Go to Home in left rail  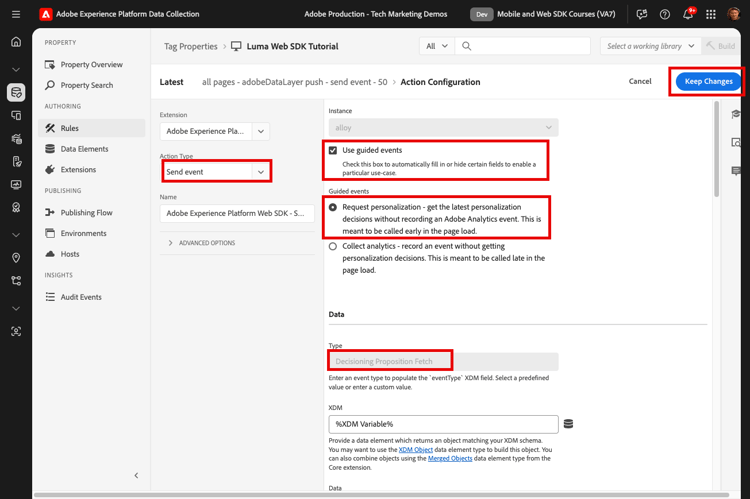coord(16,42)
